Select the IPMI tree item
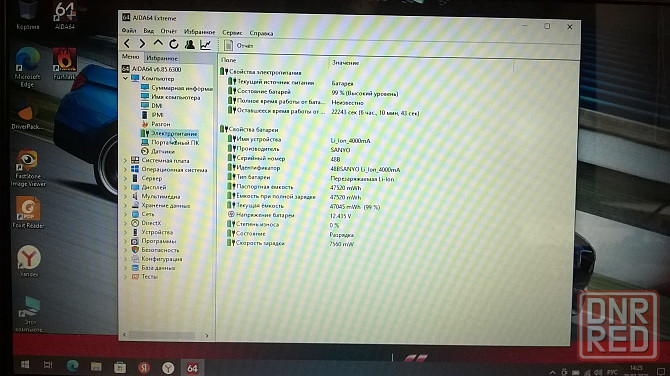The height and width of the screenshot is (376, 670). coord(153,115)
